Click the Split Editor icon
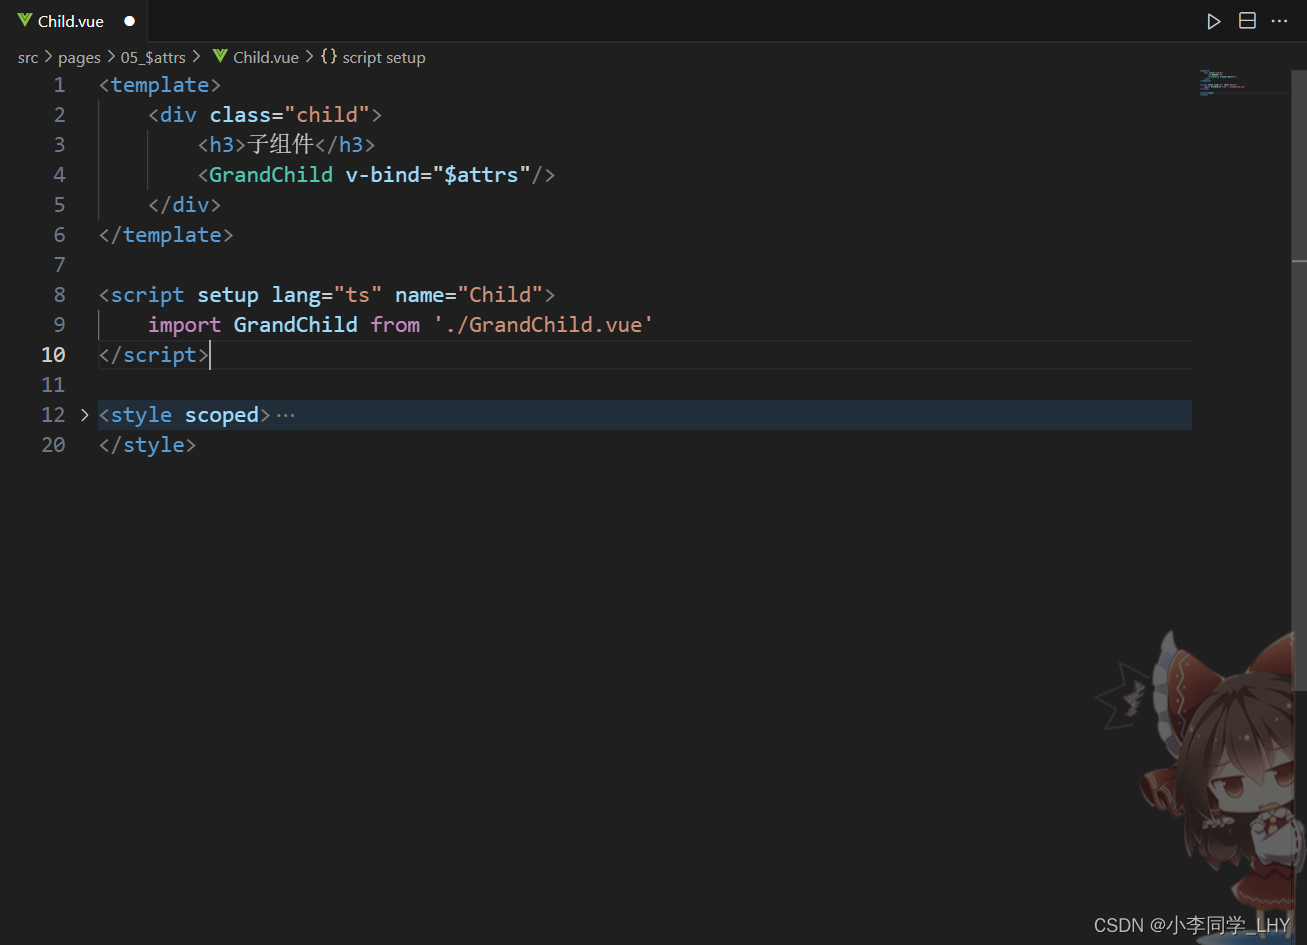This screenshot has width=1307, height=945. tap(1247, 21)
